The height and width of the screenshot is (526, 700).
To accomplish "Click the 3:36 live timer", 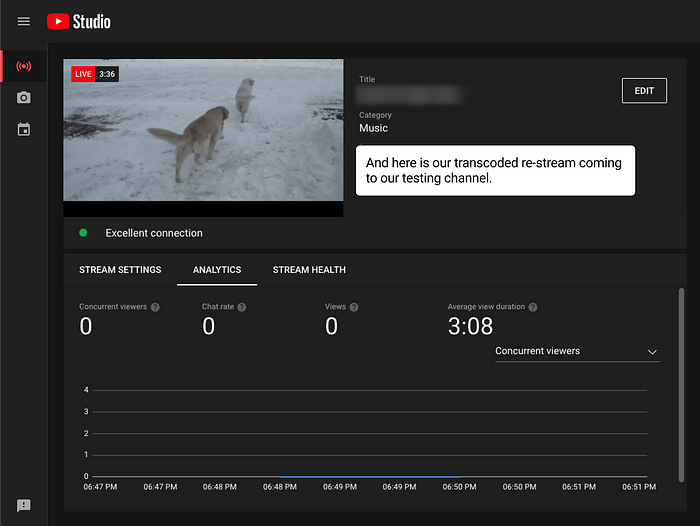I will coord(107,74).
